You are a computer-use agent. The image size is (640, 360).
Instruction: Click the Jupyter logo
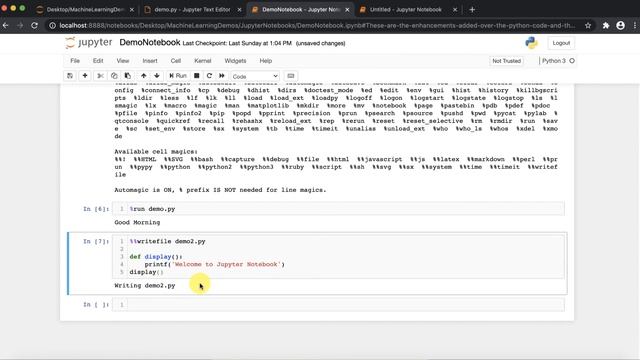pyautogui.click(x=89, y=42)
